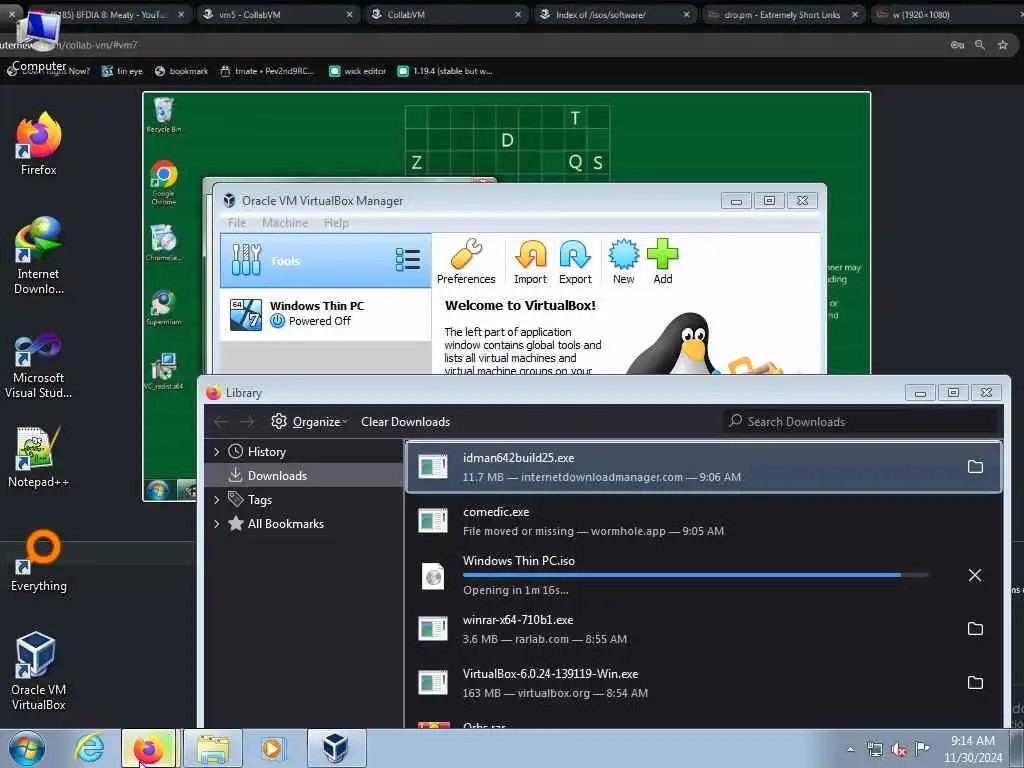Open the Computer desktop icon

pyautogui.click(x=39, y=41)
